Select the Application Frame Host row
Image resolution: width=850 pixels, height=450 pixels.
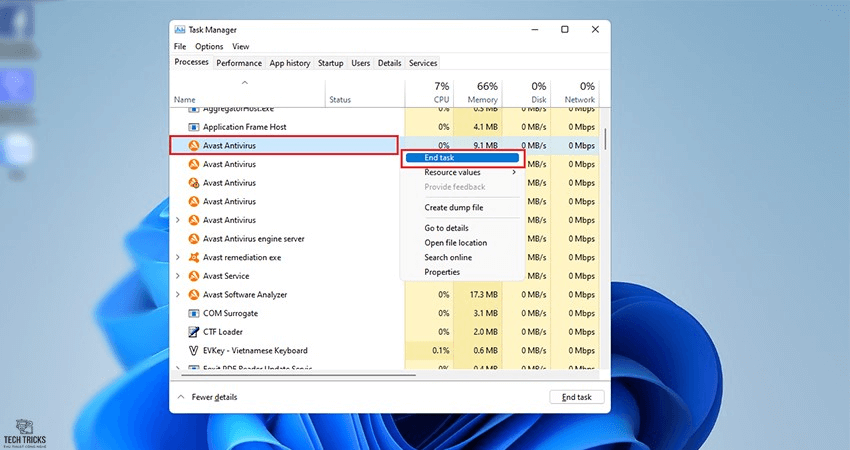pyautogui.click(x=385, y=127)
